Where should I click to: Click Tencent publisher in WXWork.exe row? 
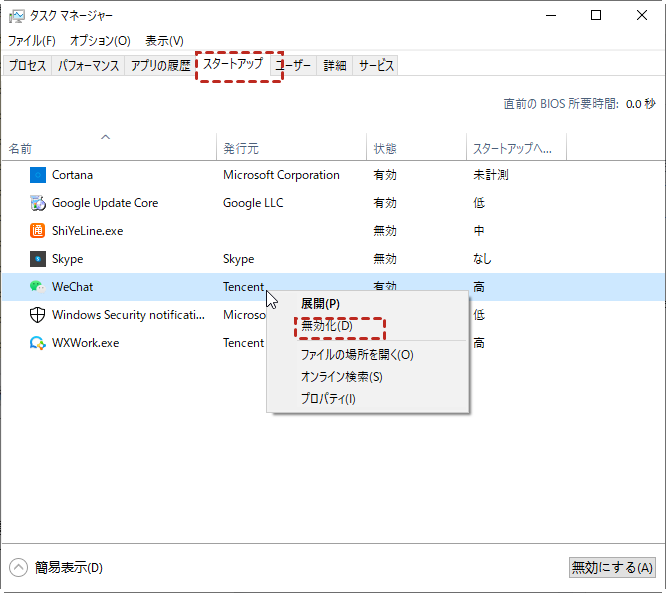[x=243, y=343]
